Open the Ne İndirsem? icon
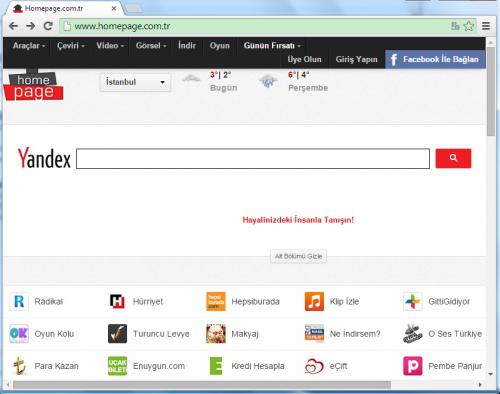This screenshot has width=500, height=394. coord(314,334)
